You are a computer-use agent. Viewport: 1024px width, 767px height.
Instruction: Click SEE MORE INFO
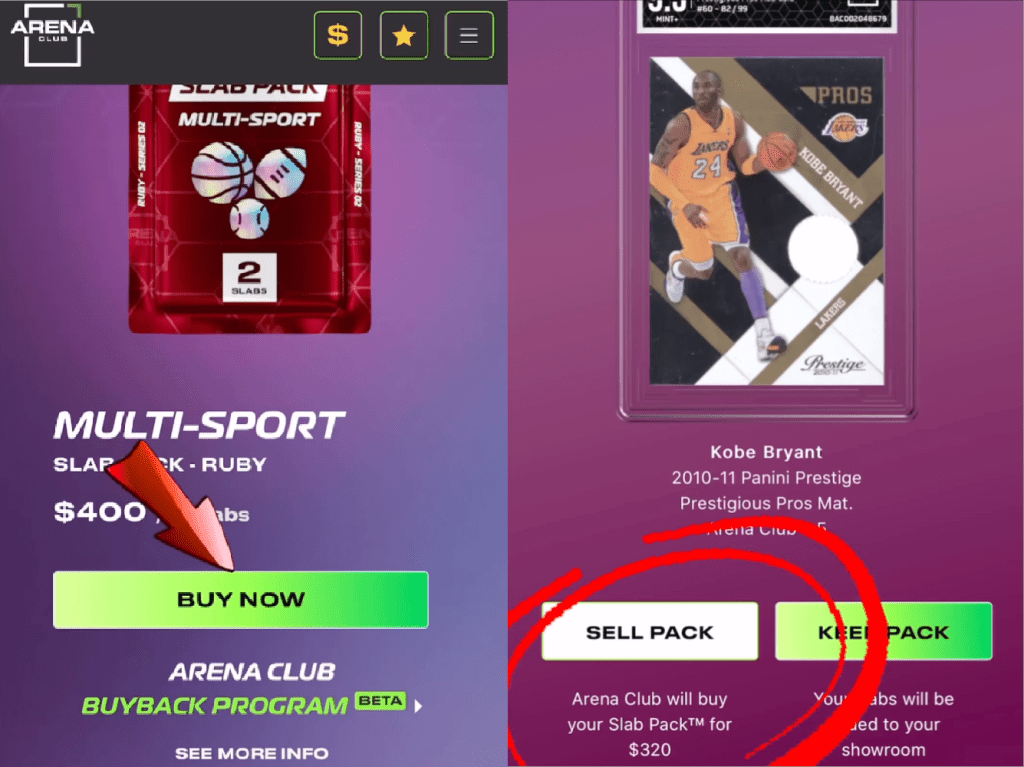coord(252,753)
